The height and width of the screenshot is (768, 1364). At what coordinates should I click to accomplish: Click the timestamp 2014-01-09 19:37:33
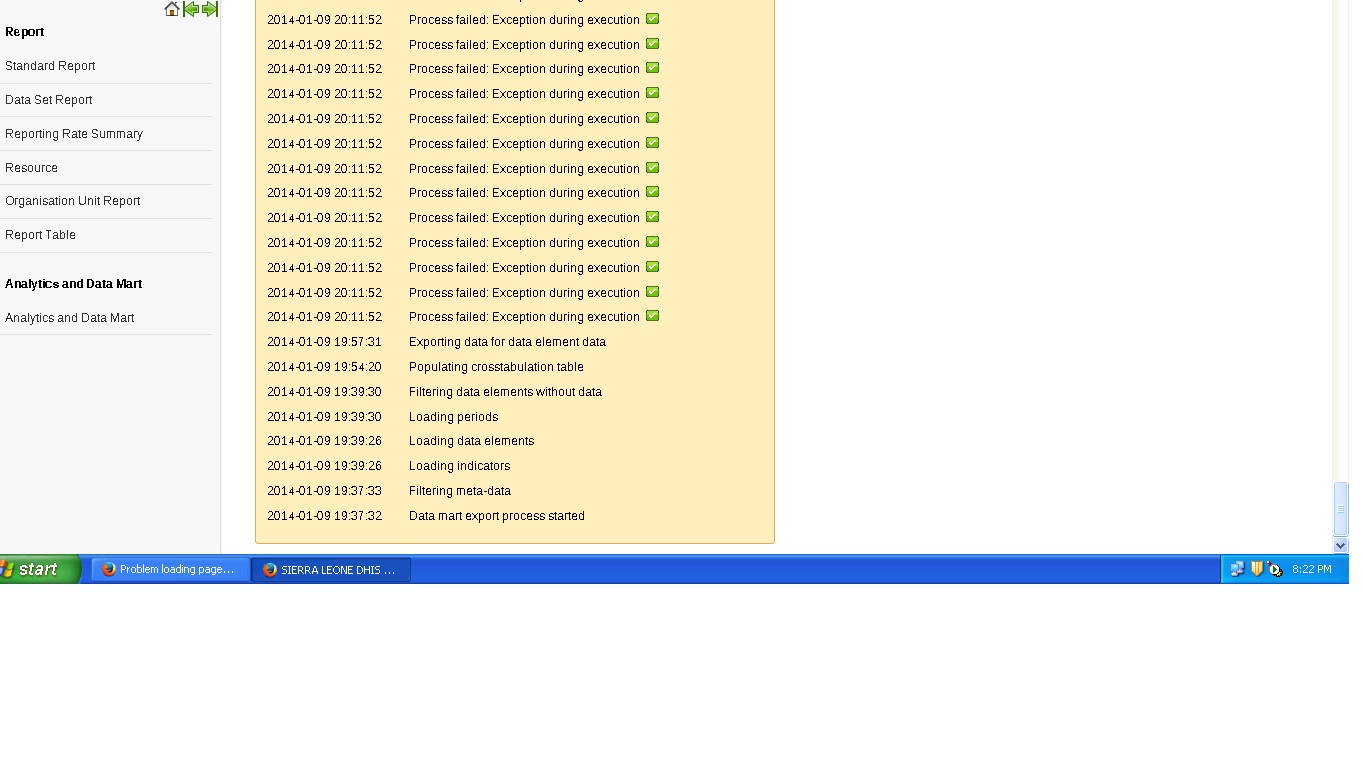(x=324, y=491)
